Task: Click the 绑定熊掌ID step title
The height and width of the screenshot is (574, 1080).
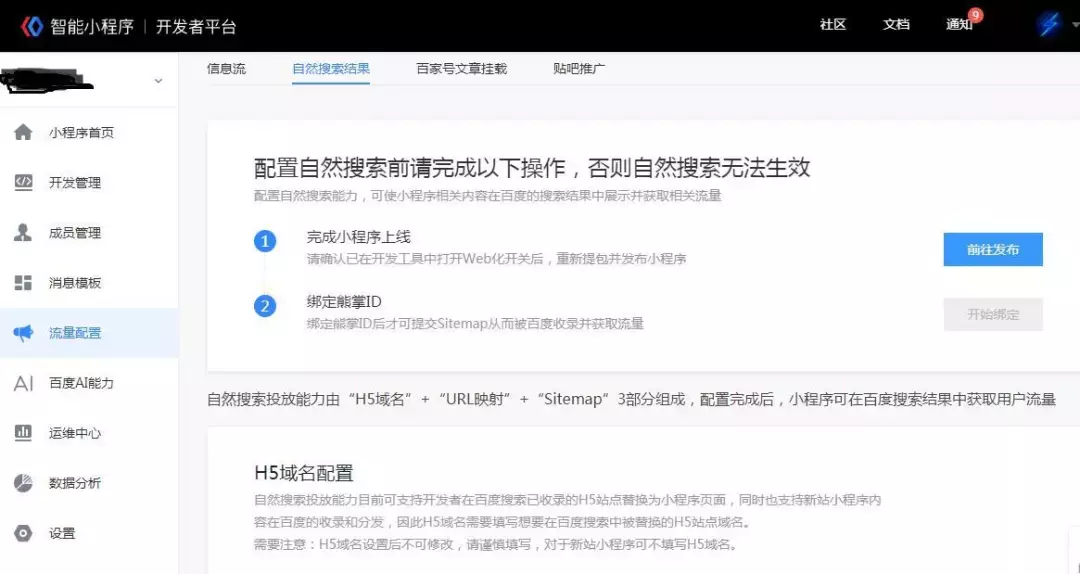Action: (344, 302)
